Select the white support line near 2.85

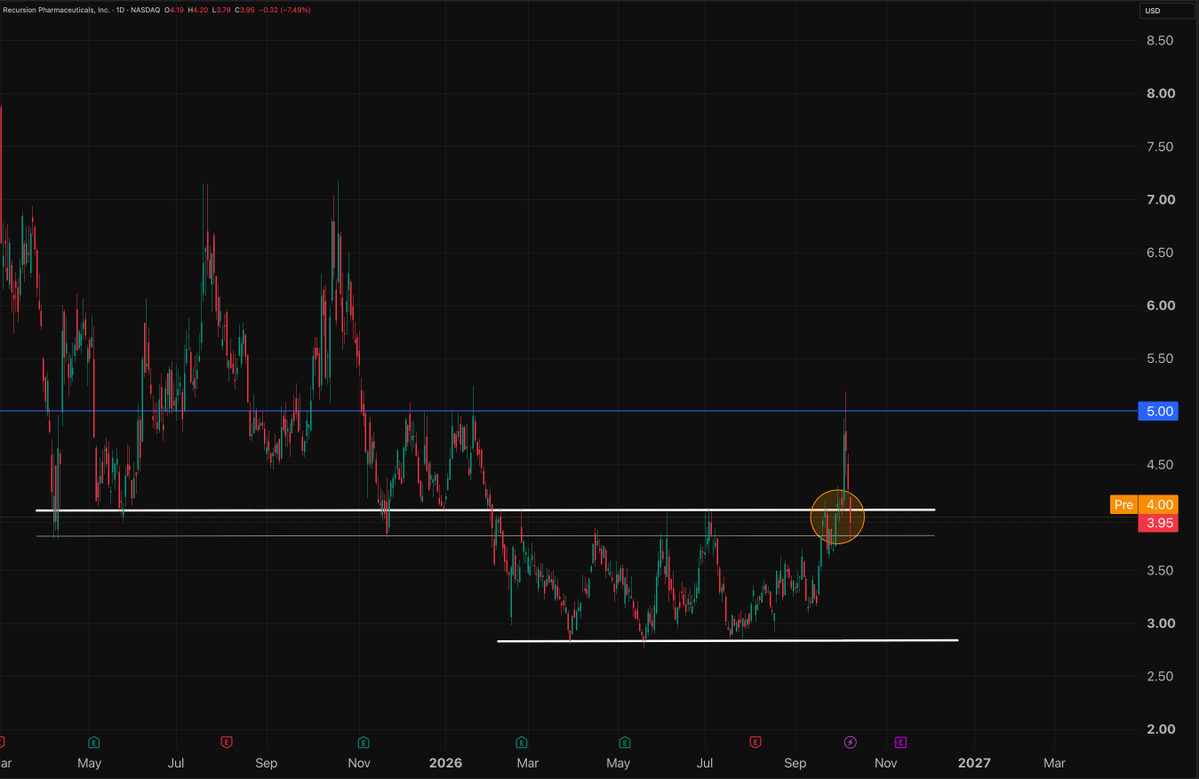point(726,641)
